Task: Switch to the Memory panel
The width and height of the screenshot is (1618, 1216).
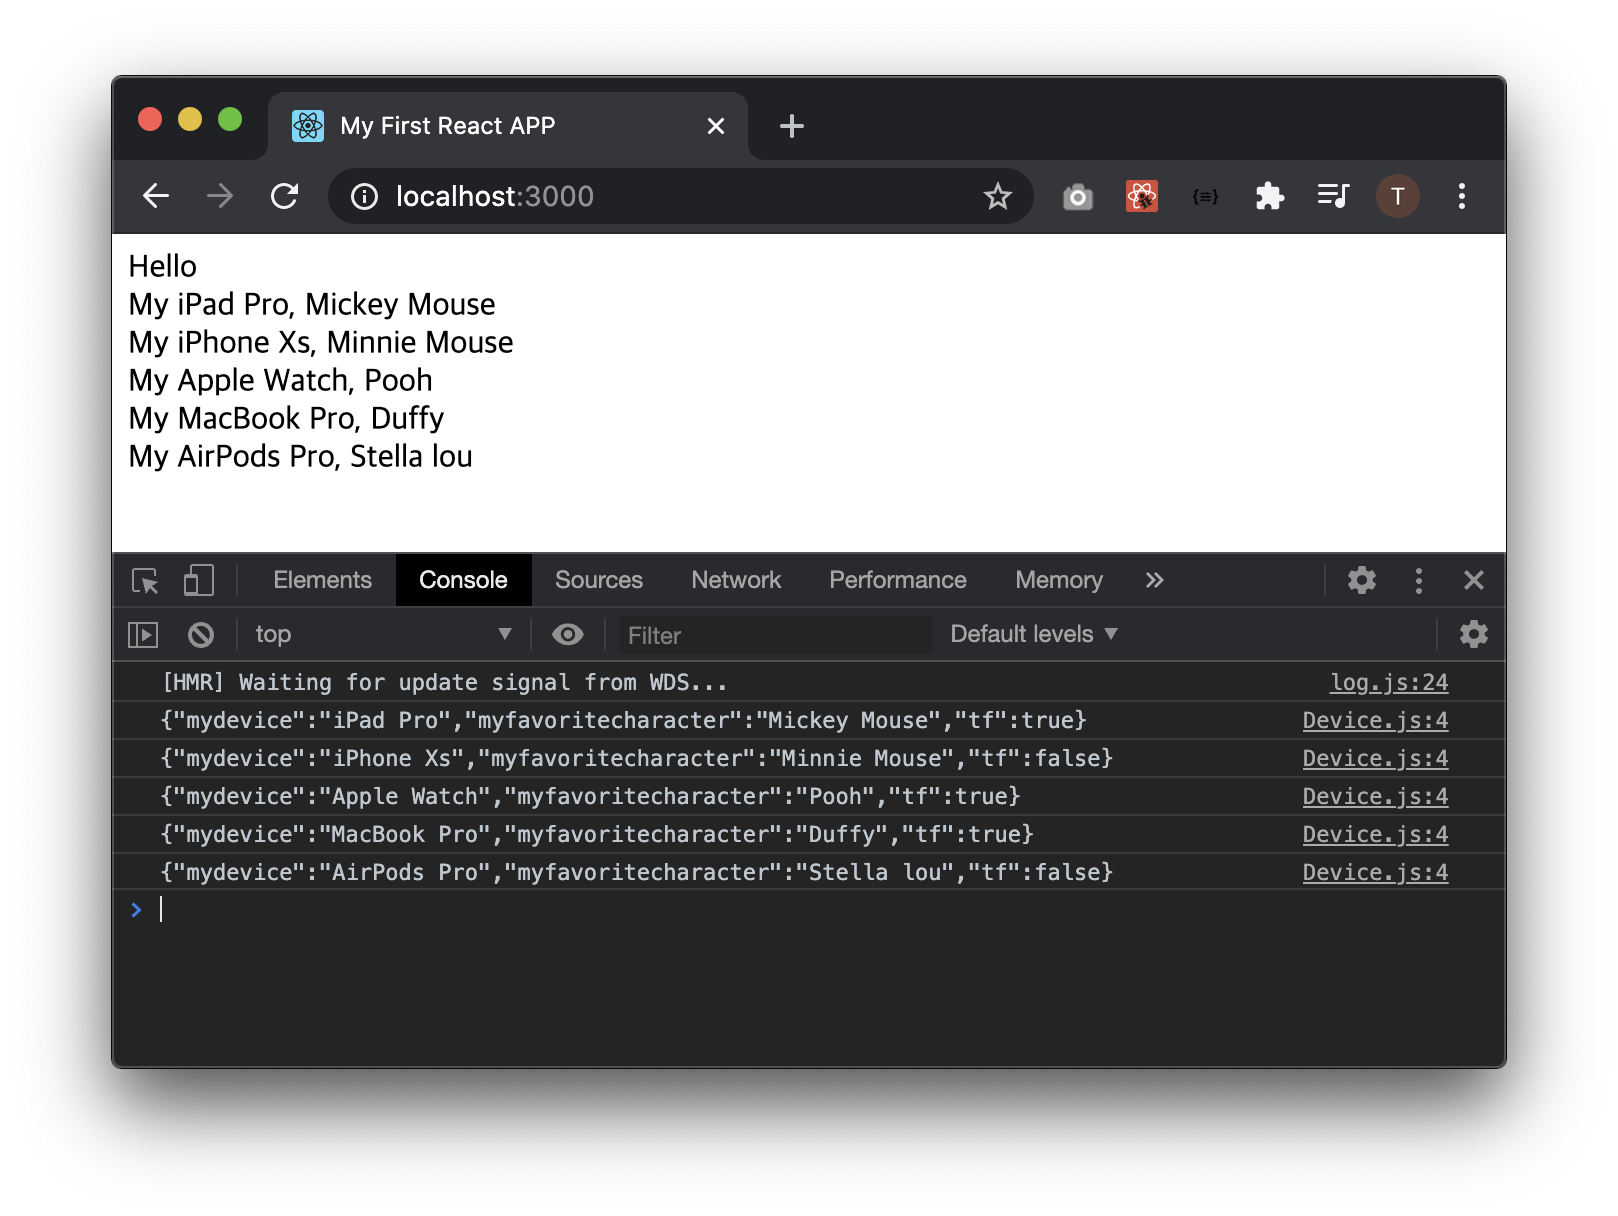Action: click(x=1059, y=580)
